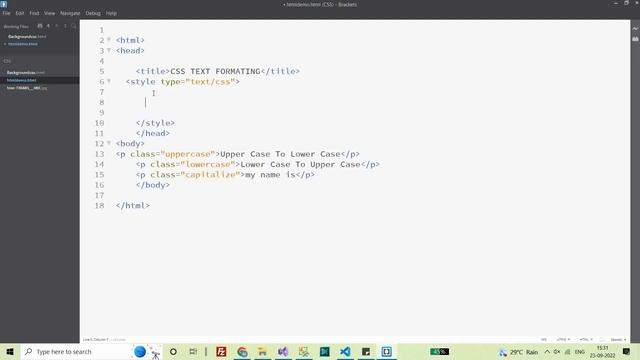Select first Working Files entry Backgroundcss
Viewport: 640px width, 360px height.
click(27, 36)
